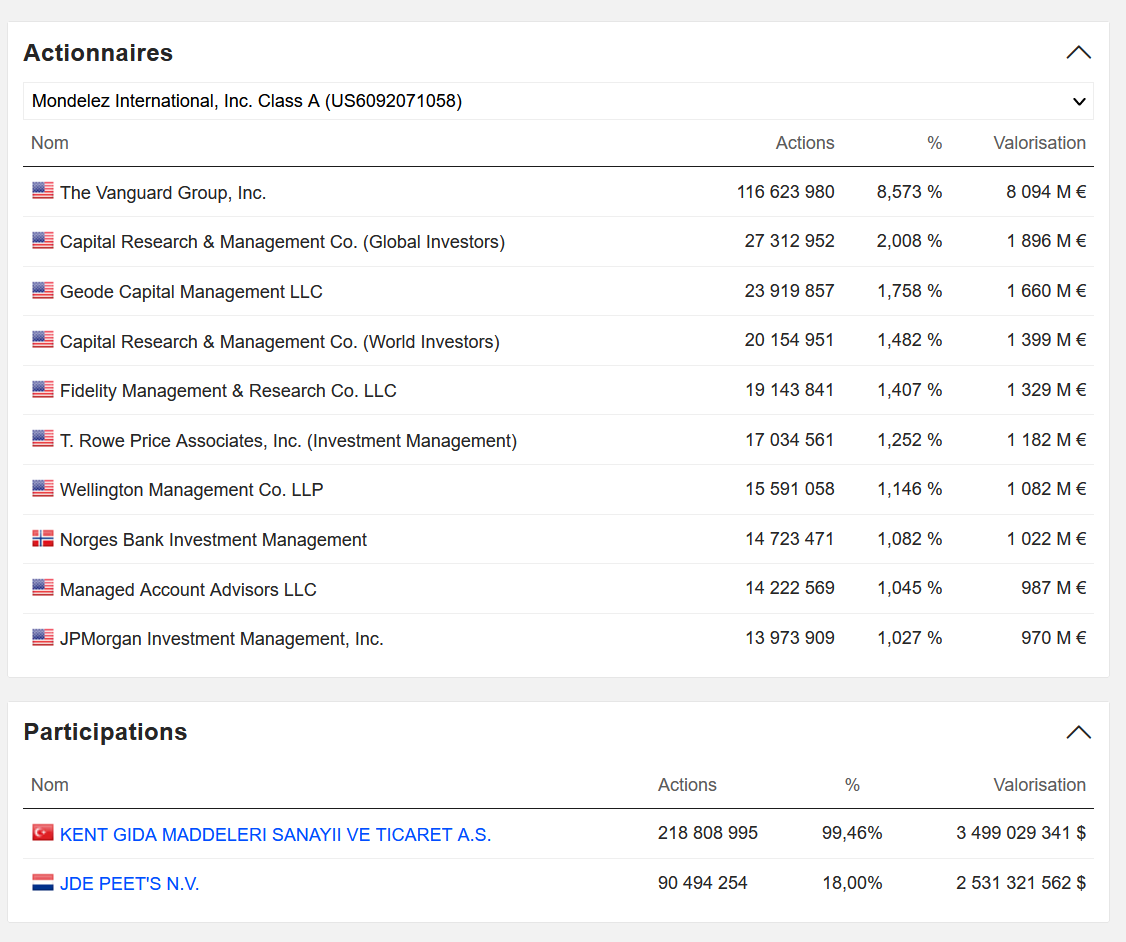Screen dimensions: 1126x942
Task: Click Vanguard's share count 116 623 980
Action: (x=786, y=192)
